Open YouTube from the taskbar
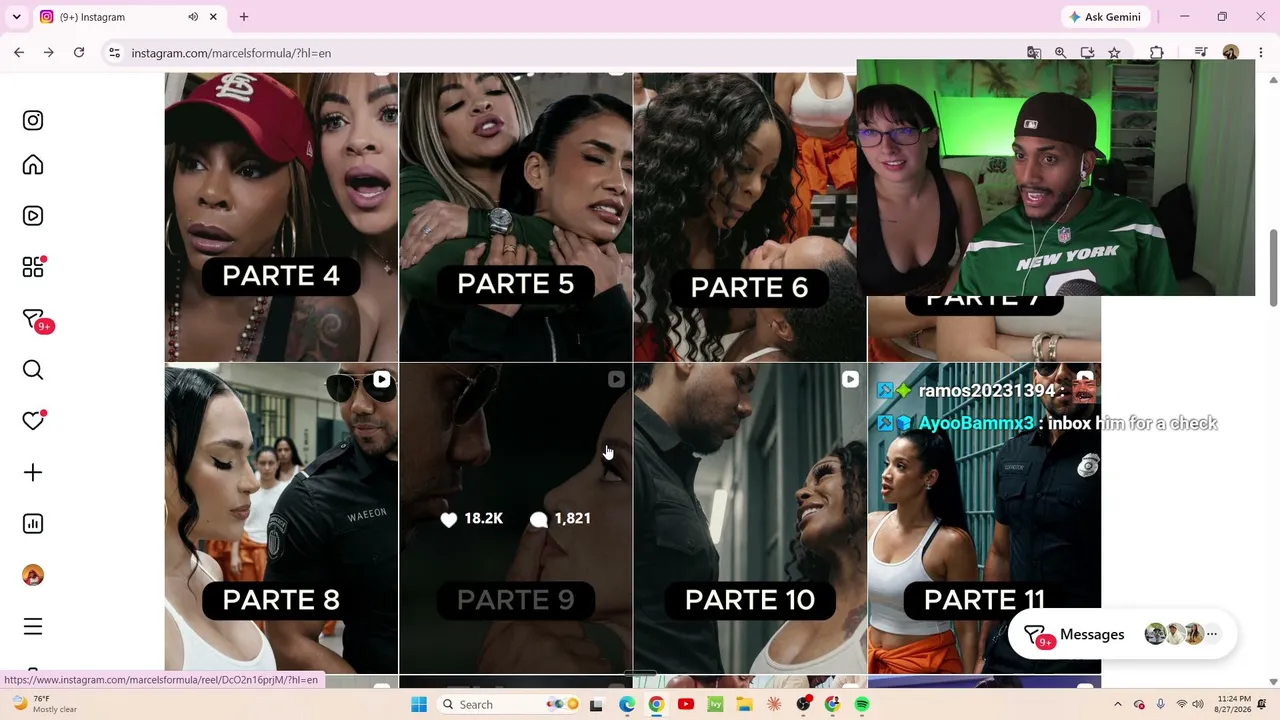1280x720 pixels. [686, 704]
